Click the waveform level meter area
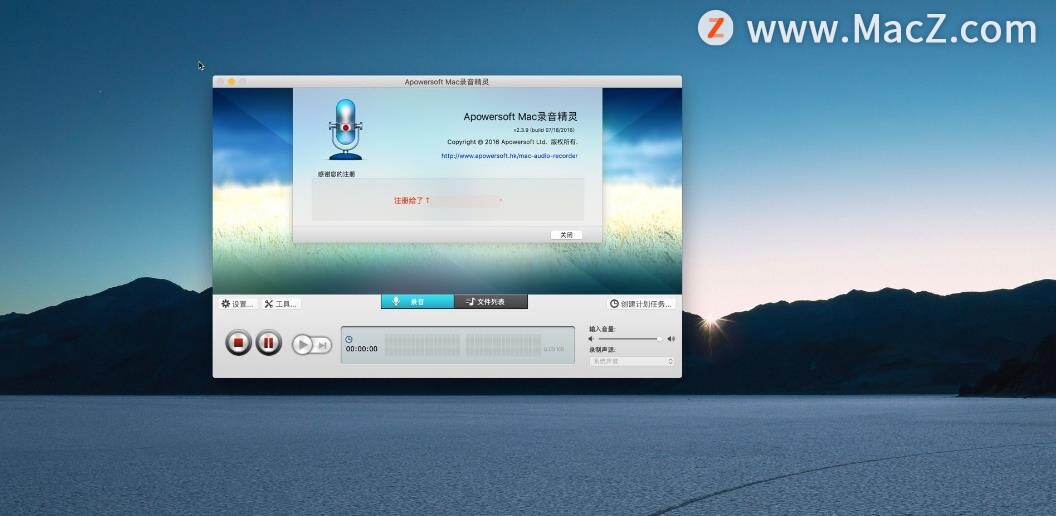This screenshot has width=1056, height=516. (x=463, y=346)
